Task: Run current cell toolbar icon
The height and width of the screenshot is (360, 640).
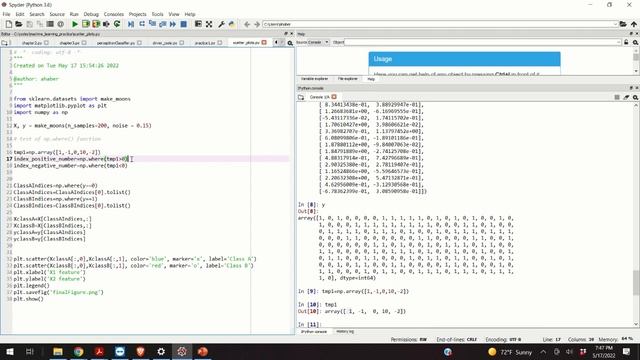Action: pyautogui.click(x=85, y=24)
